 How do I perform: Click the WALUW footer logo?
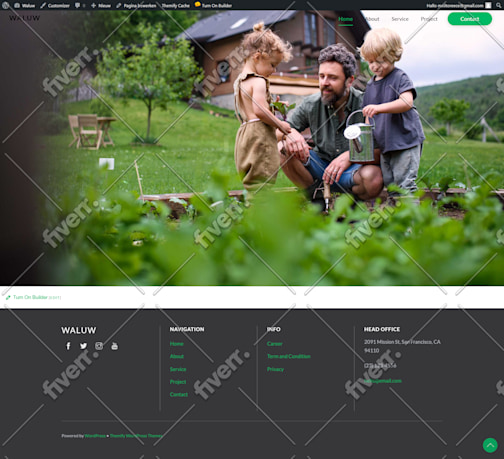pos(79,330)
